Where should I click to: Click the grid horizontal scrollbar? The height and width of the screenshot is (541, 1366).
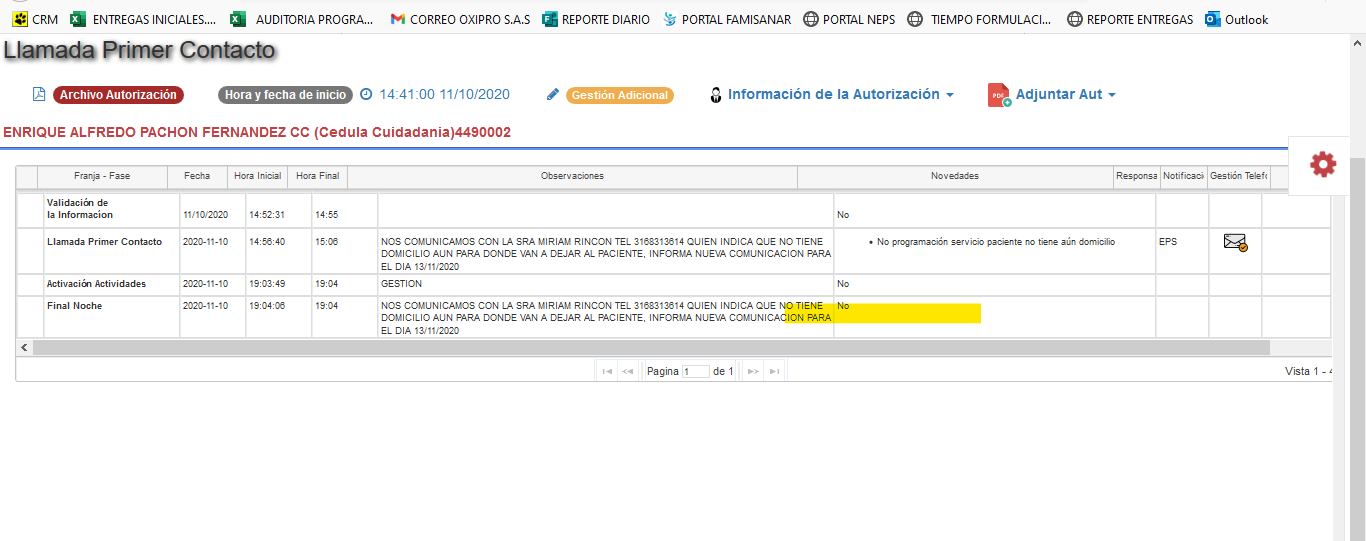[651, 347]
